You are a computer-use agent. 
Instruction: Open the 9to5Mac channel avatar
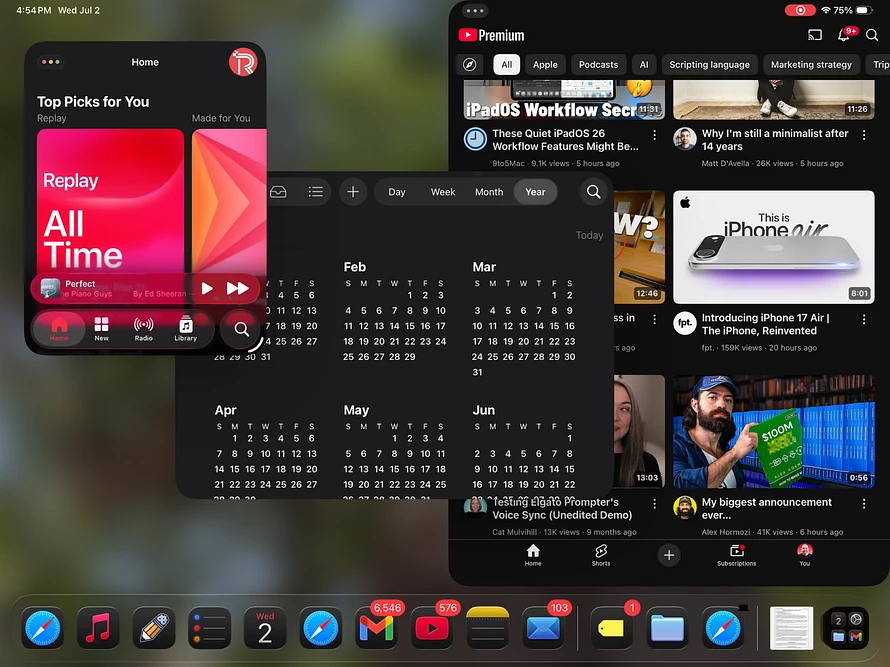(475, 139)
